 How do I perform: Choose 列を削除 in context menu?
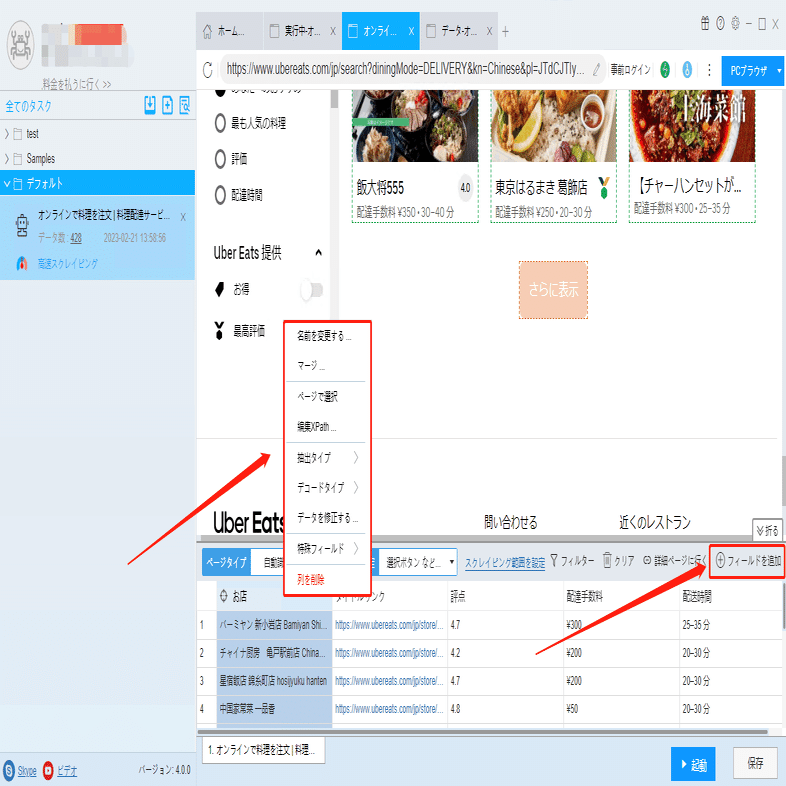311,579
